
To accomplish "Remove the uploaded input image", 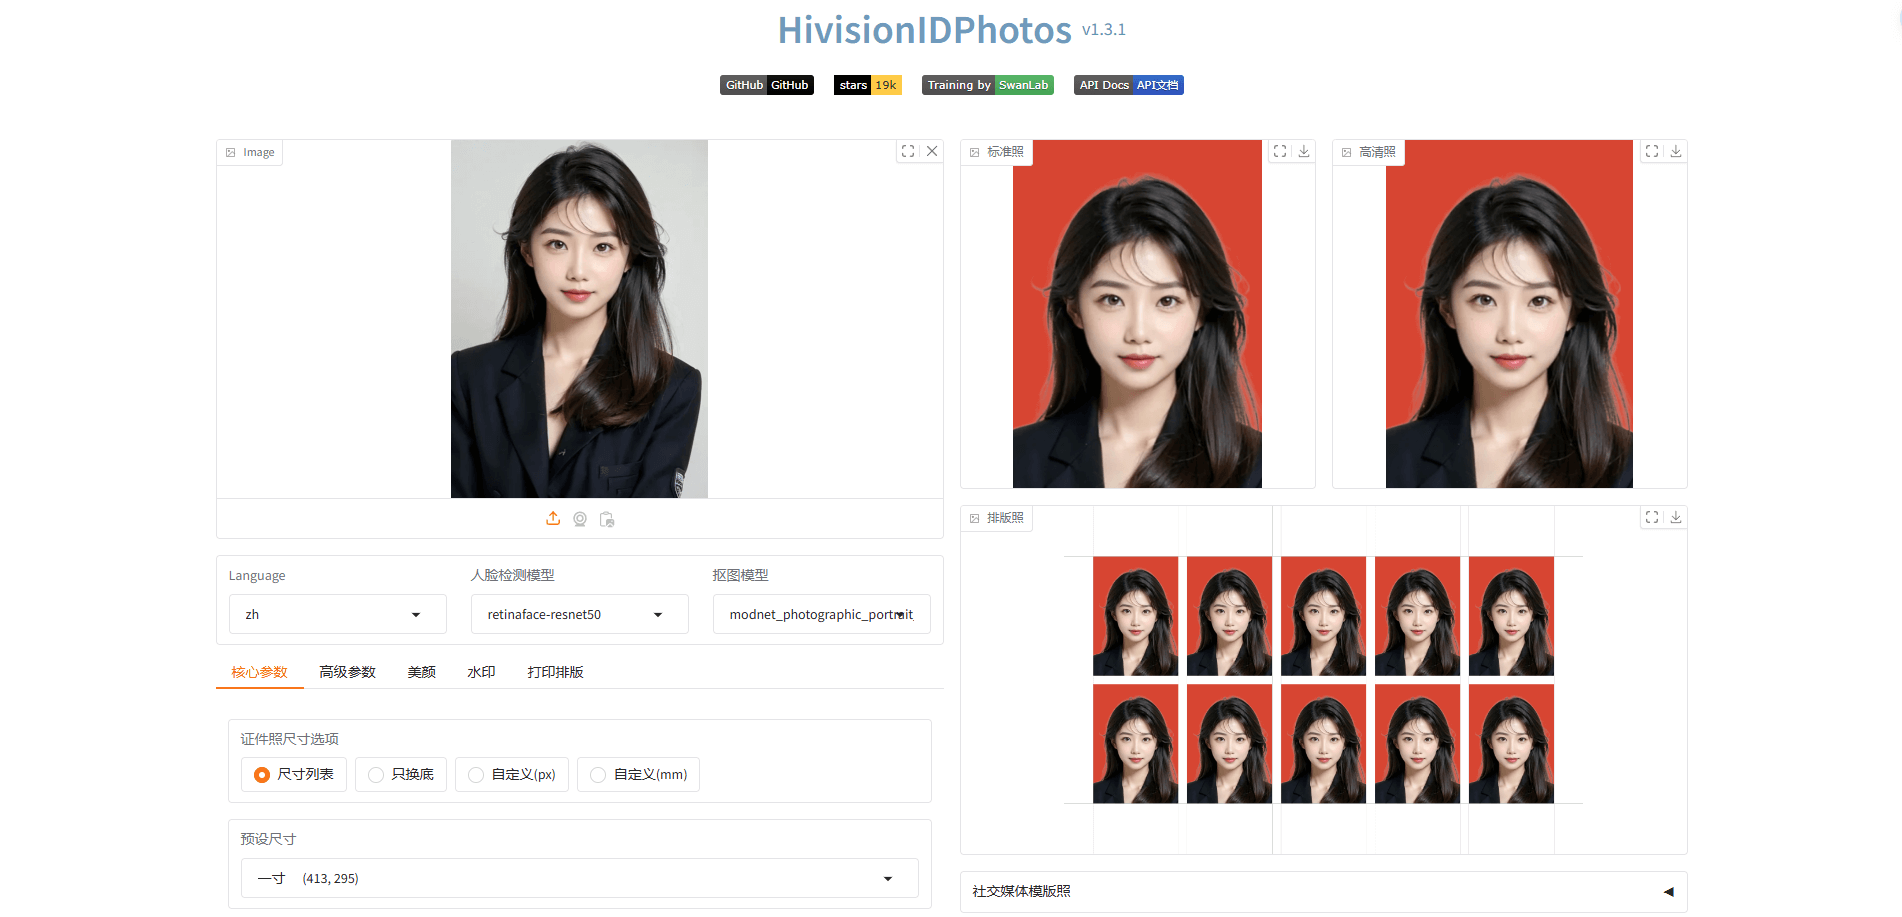I will (932, 151).
